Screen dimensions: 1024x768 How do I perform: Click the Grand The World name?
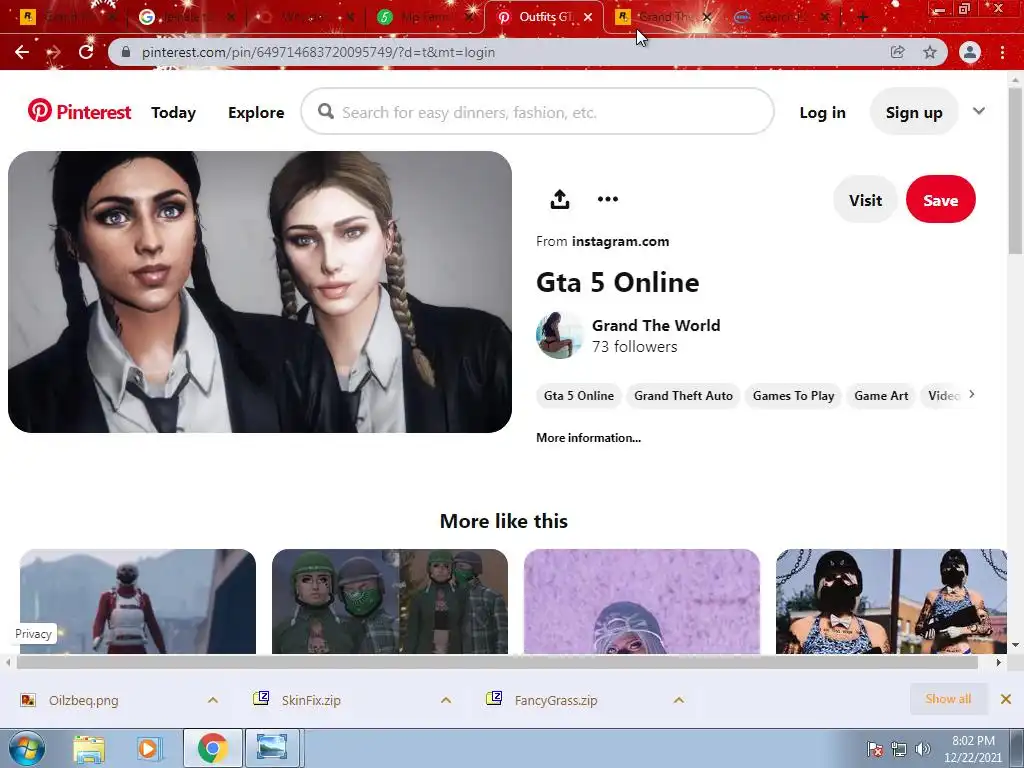click(656, 325)
